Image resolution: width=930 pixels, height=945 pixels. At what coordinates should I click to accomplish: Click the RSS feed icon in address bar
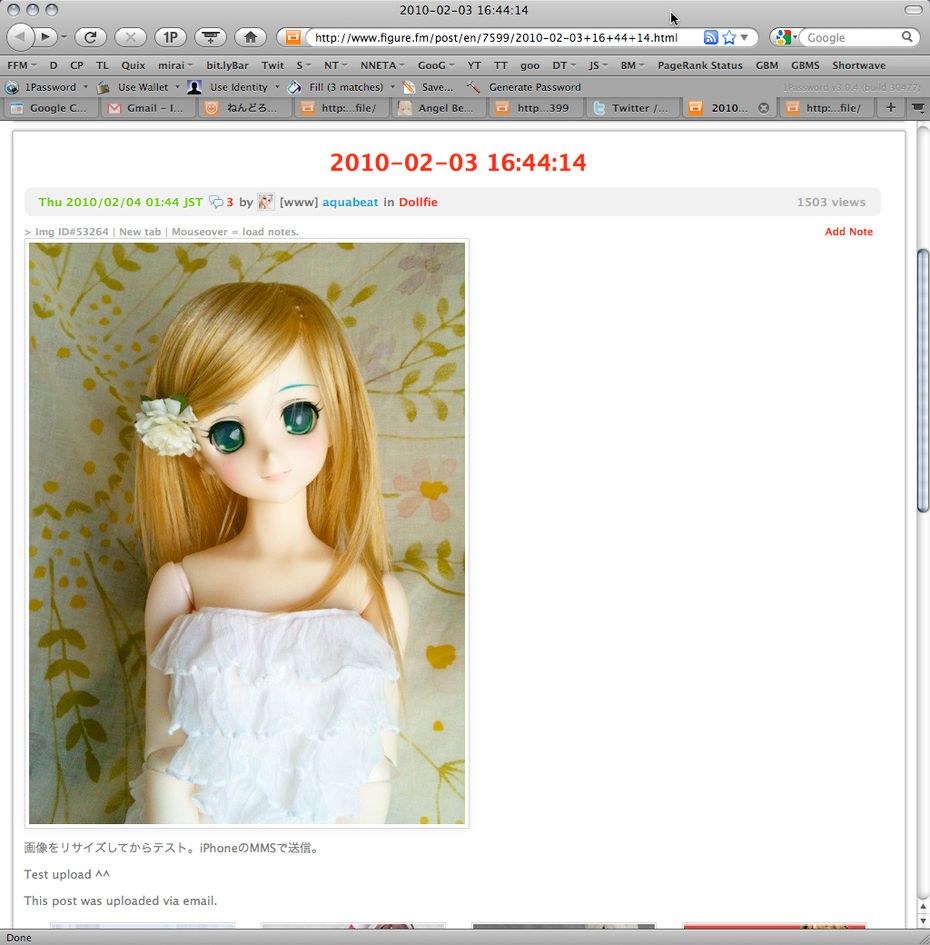711,37
